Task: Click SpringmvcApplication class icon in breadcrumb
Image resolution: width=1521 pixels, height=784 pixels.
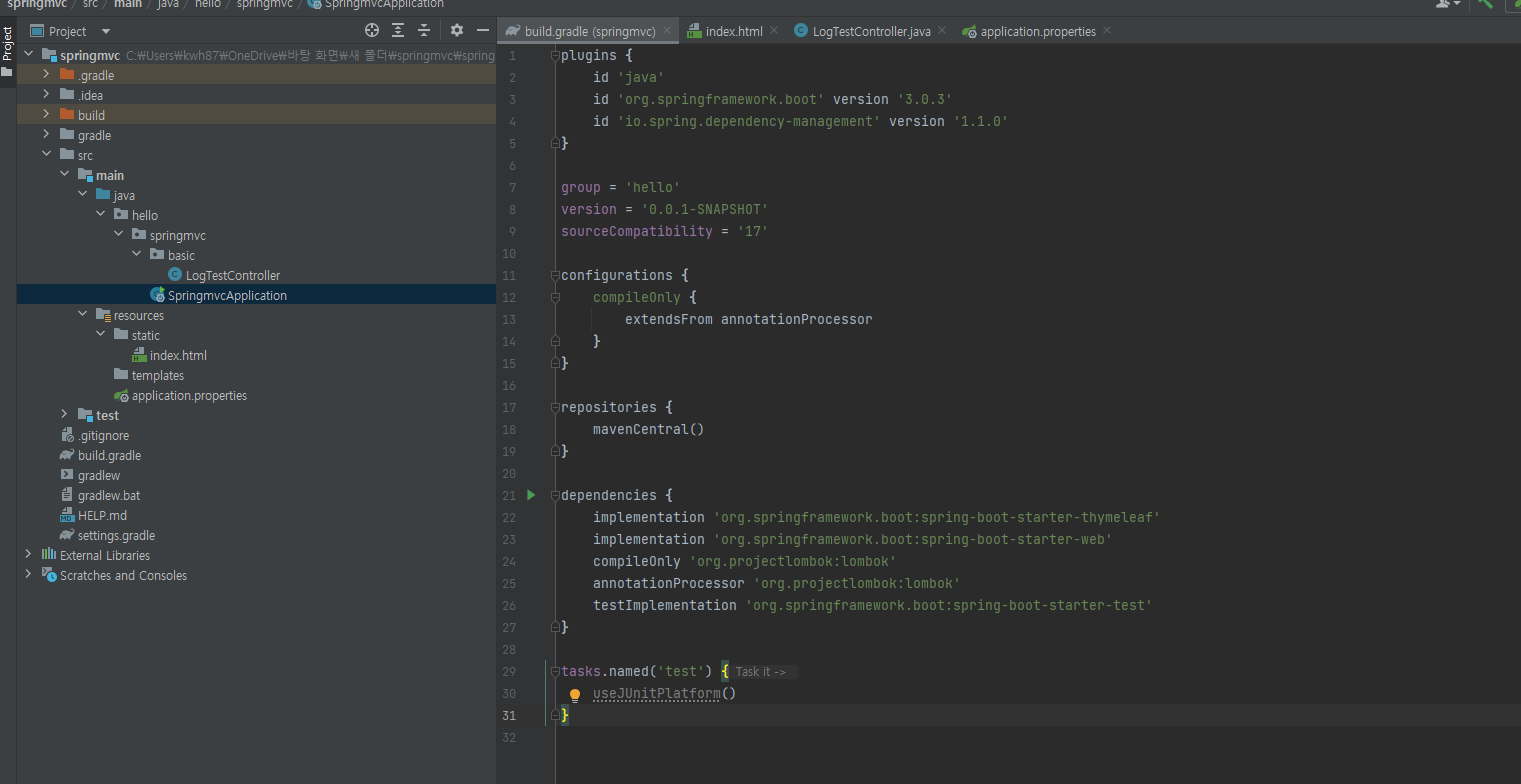Action: tap(314, 4)
